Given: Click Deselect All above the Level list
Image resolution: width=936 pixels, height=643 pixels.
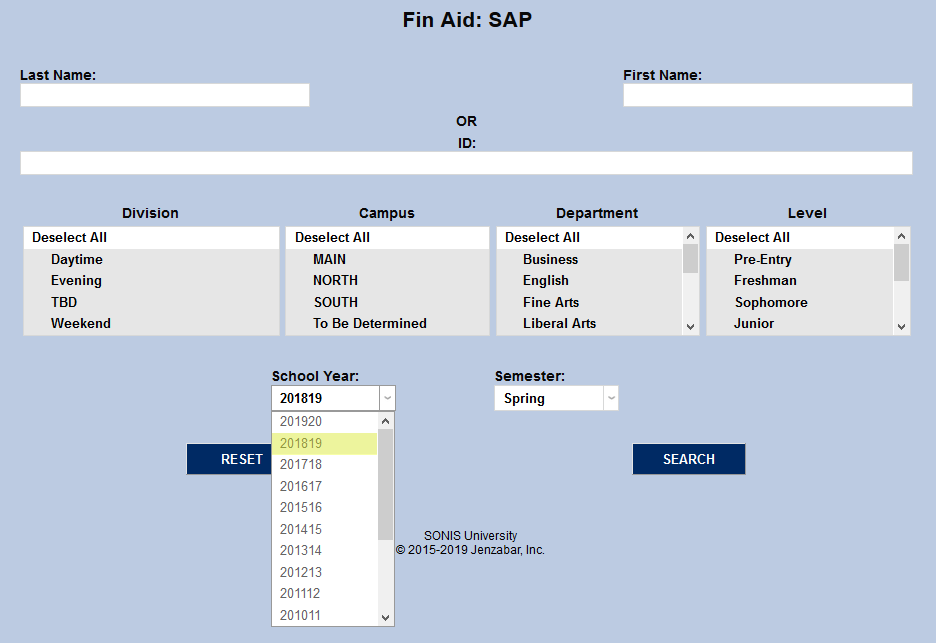Looking at the screenshot, I should [x=751, y=237].
